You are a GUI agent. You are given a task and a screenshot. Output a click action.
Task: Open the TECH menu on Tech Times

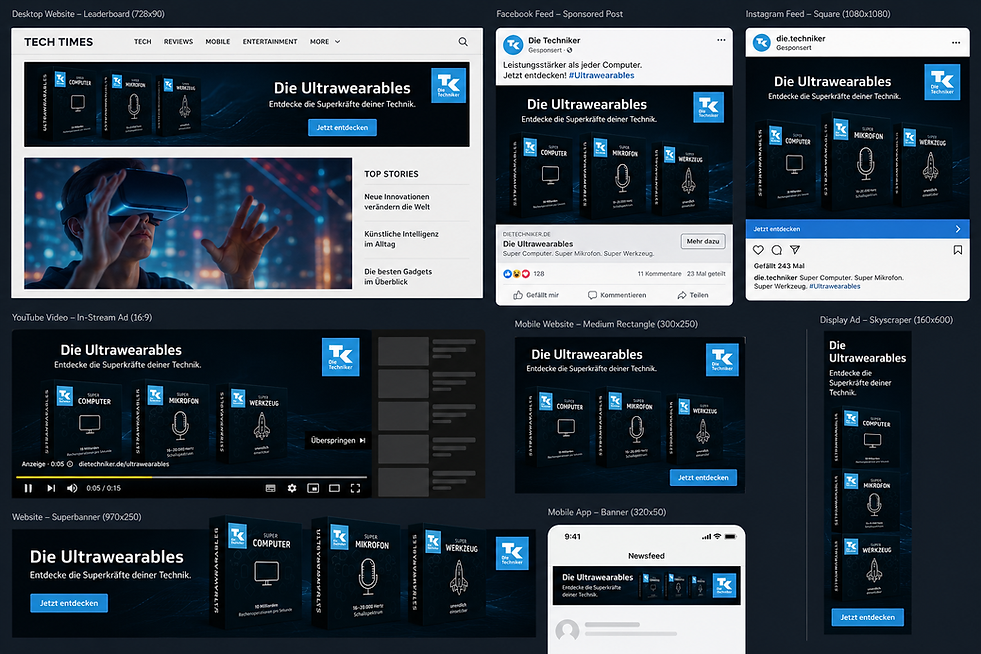[x=143, y=42]
